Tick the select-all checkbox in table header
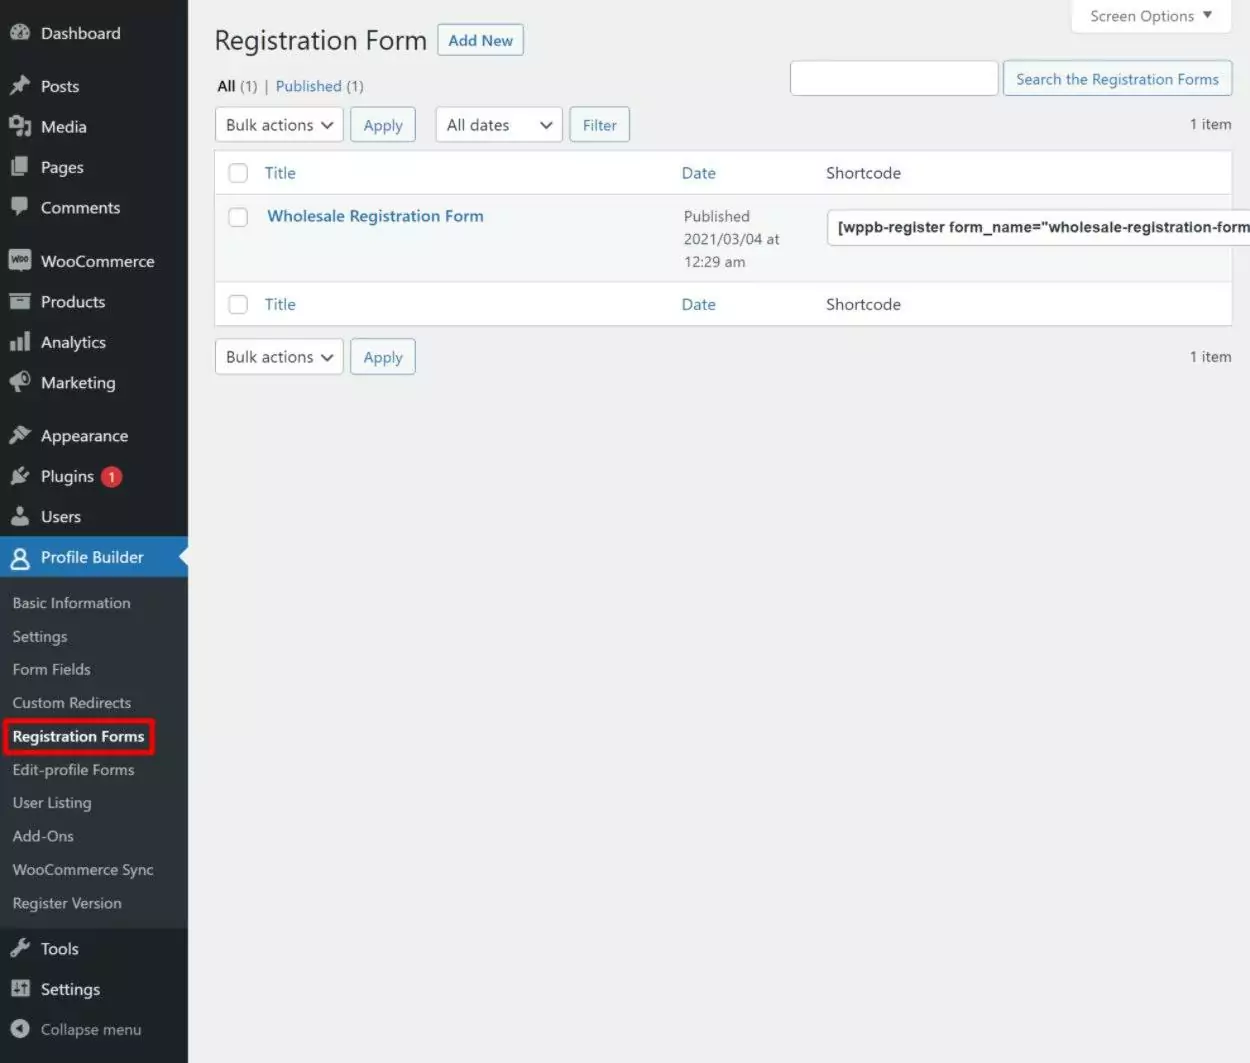 click(238, 173)
